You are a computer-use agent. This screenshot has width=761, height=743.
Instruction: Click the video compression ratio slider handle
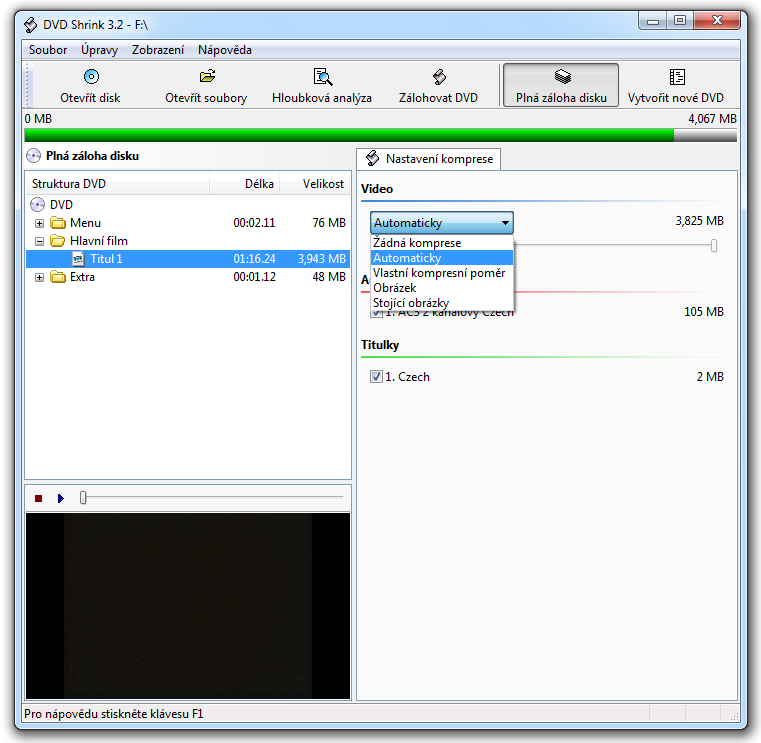[714, 246]
